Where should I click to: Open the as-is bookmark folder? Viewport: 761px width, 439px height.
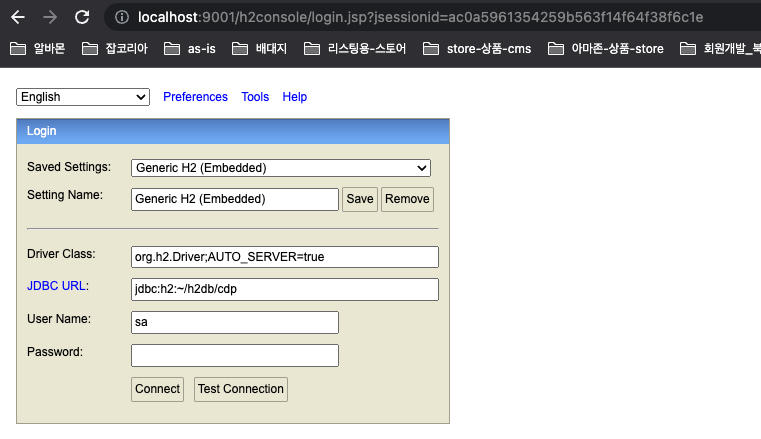[x=190, y=49]
